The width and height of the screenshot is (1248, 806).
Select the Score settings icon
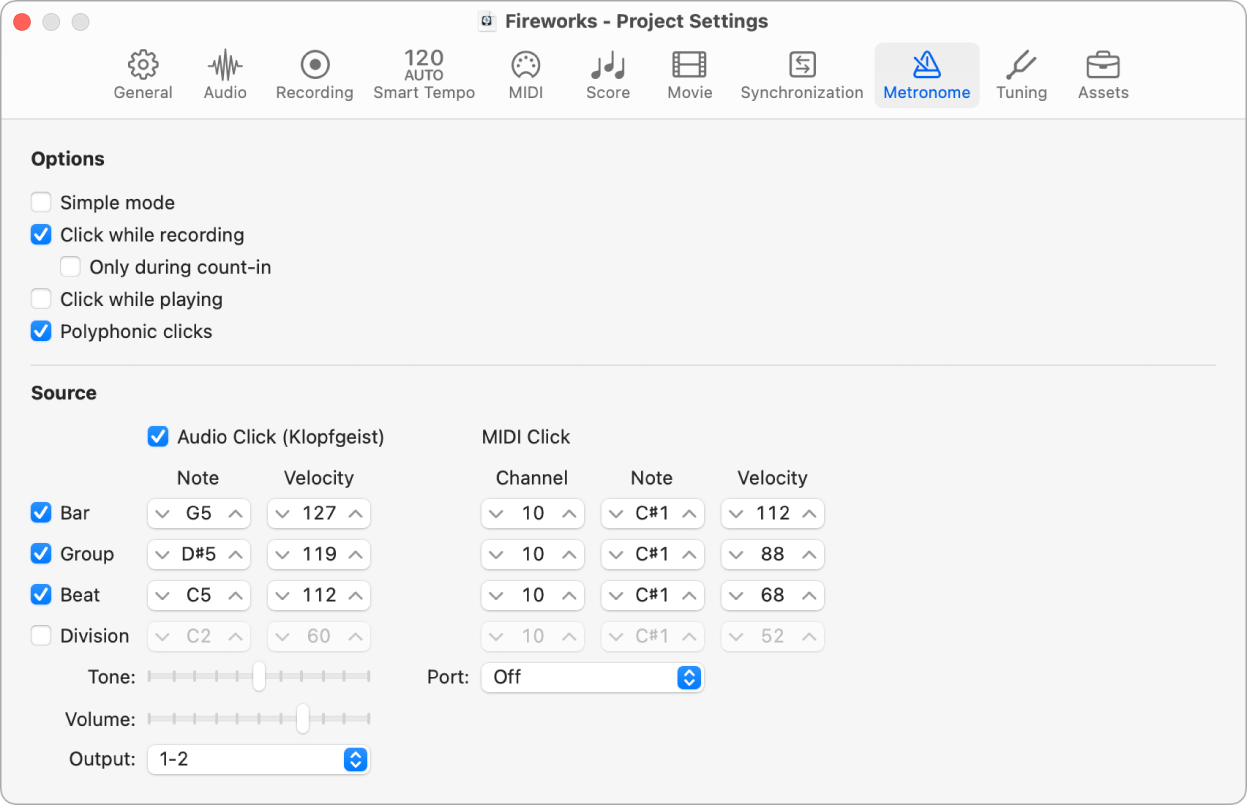607,74
